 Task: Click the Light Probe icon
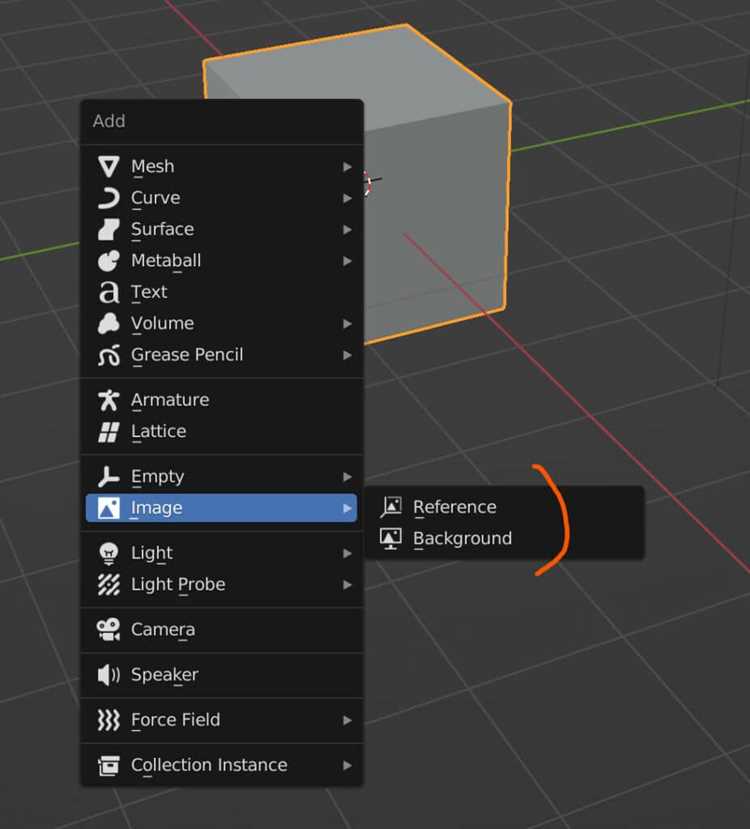[108, 585]
